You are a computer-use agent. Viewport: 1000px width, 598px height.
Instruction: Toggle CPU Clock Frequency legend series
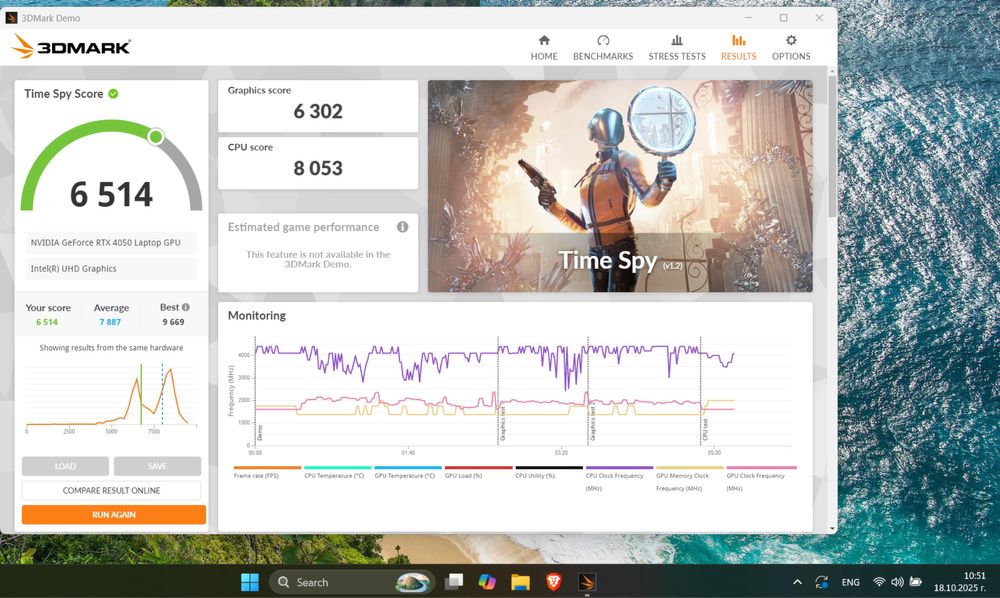point(619,478)
